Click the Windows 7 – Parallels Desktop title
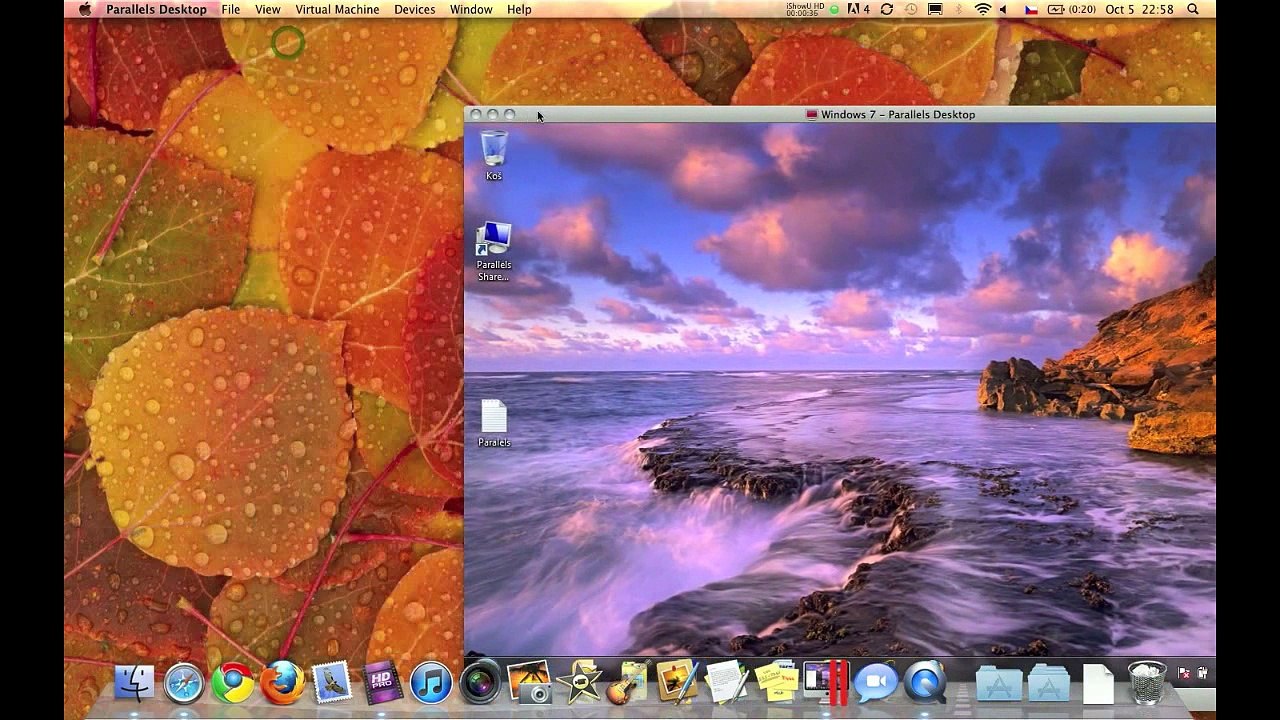Viewport: 1280px width, 720px height. click(898, 114)
